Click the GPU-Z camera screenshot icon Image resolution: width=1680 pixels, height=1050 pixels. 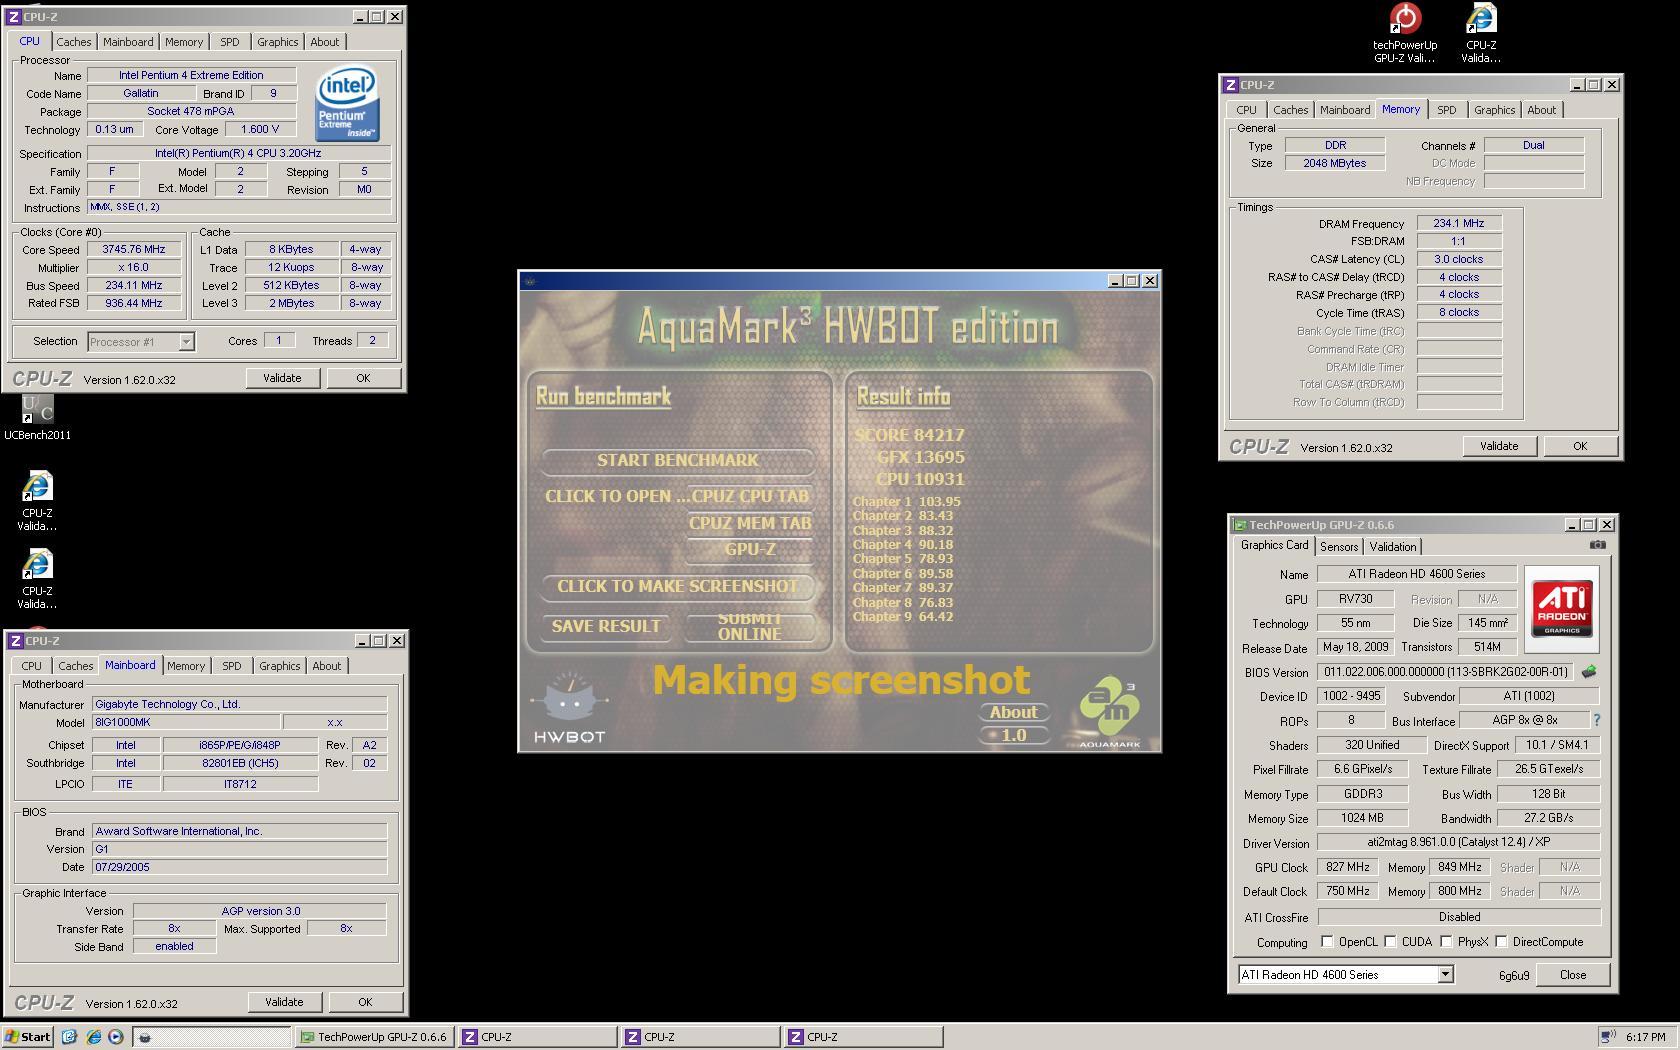(x=1597, y=545)
